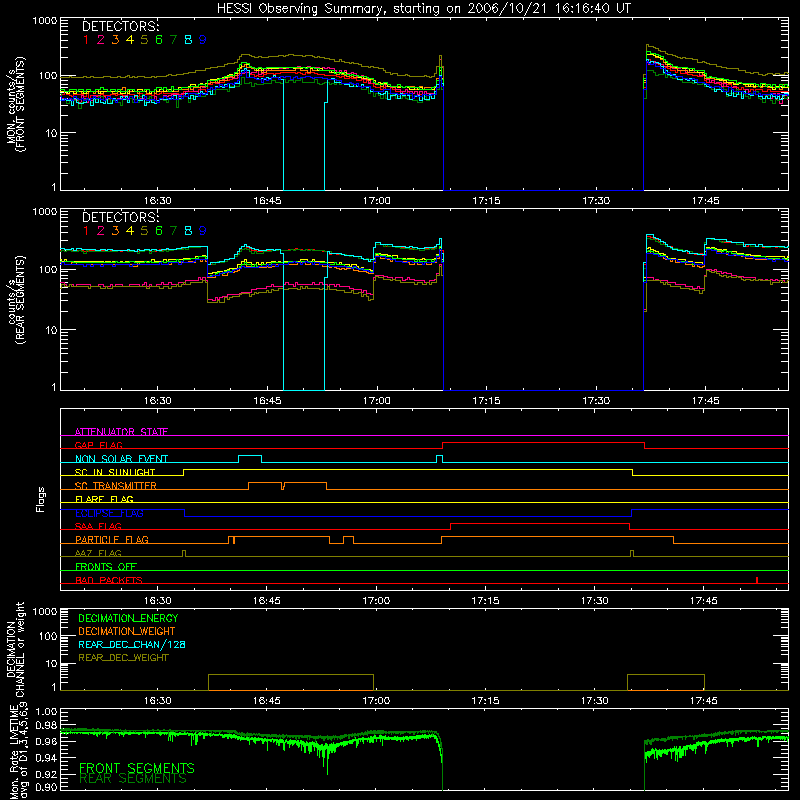The image size is (800, 800).
Task: Click detector 4 in front segments legend
Action: [130, 40]
